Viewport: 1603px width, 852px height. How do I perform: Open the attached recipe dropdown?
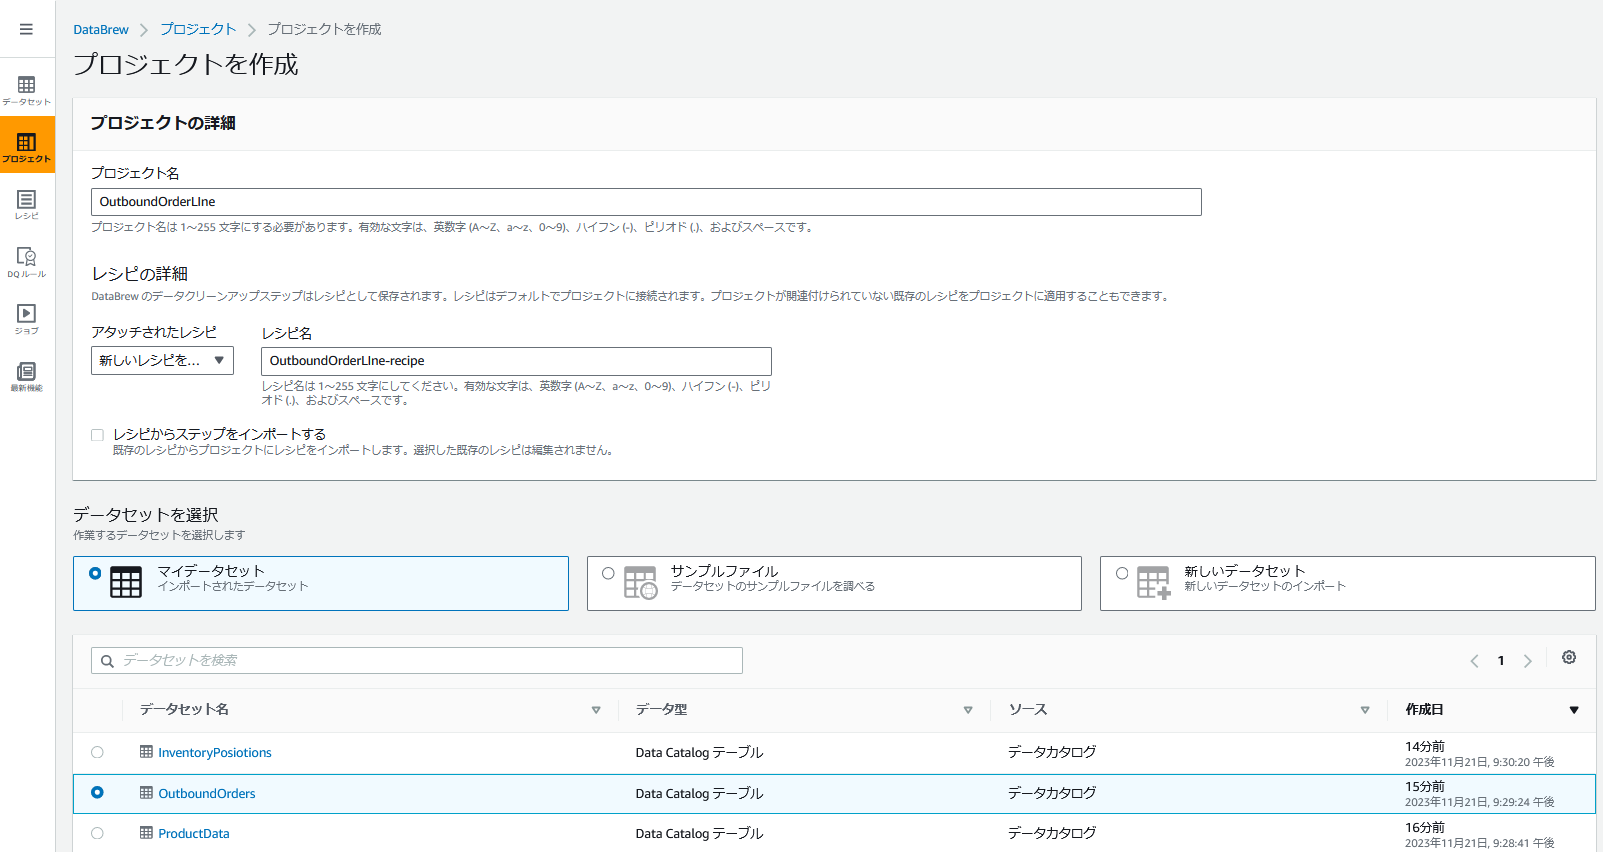[162, 360]
